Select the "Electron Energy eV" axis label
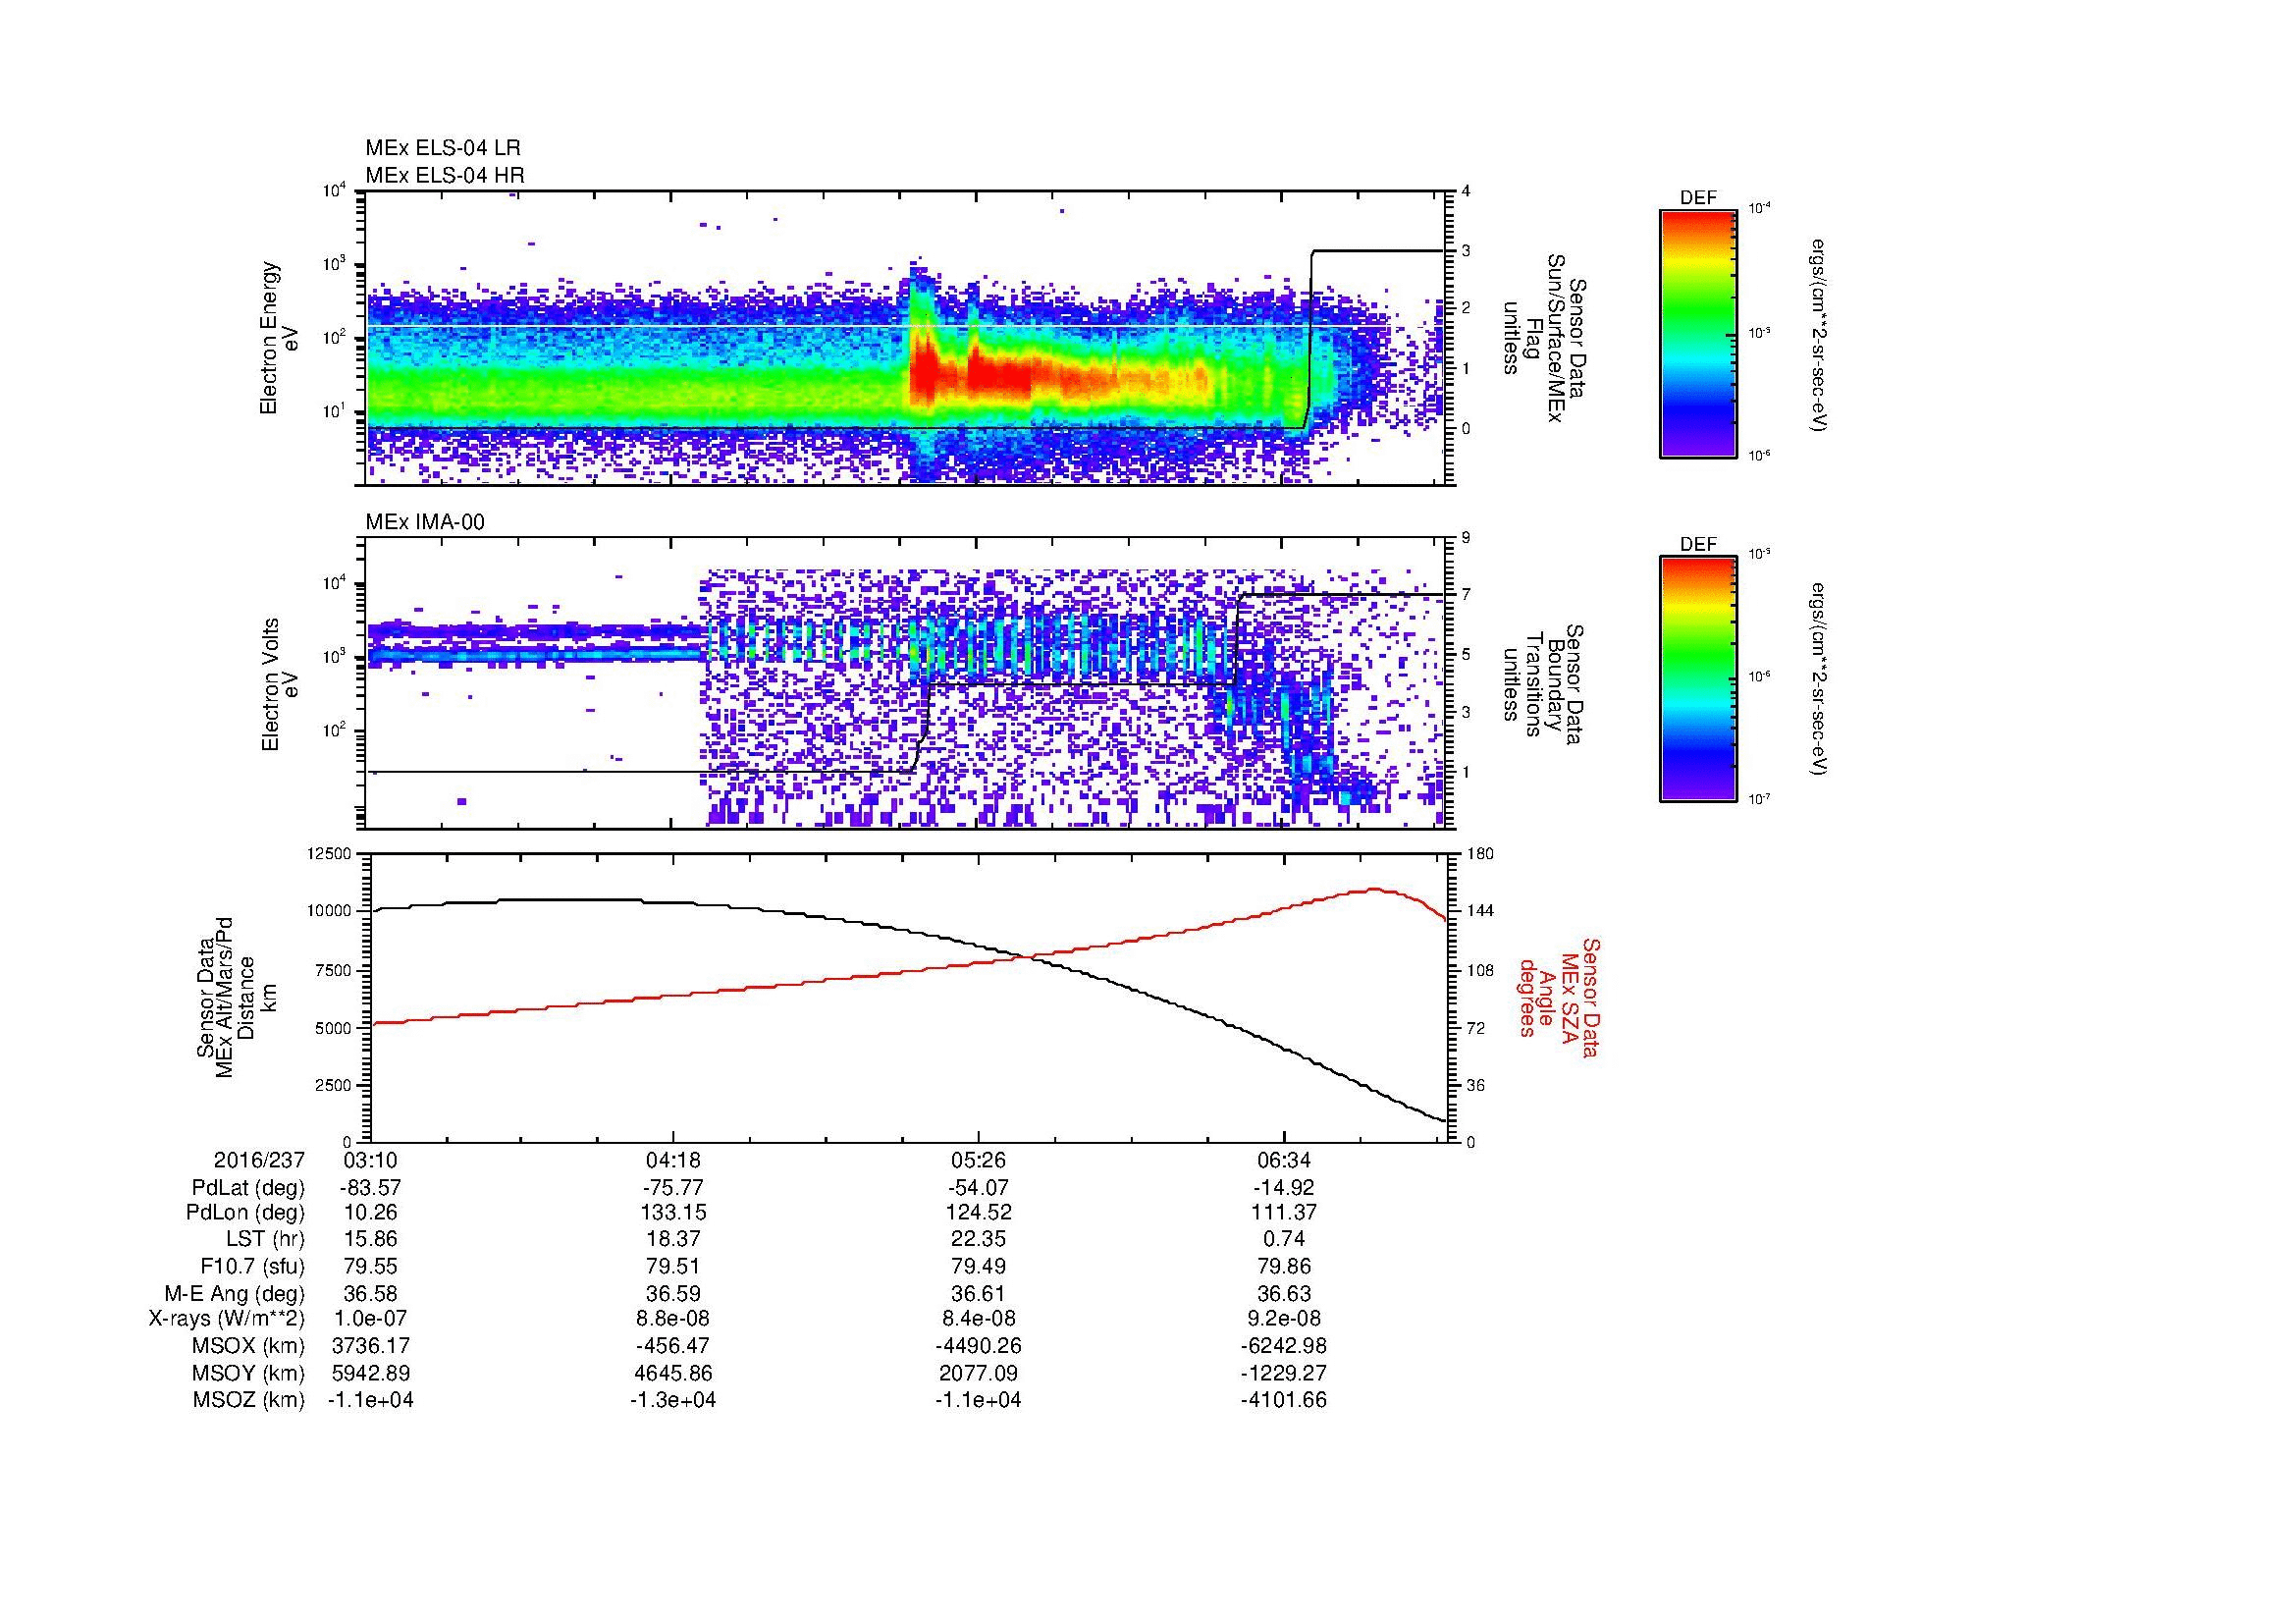Viewport: 2296px width, 1623px height. click(280, 338)
